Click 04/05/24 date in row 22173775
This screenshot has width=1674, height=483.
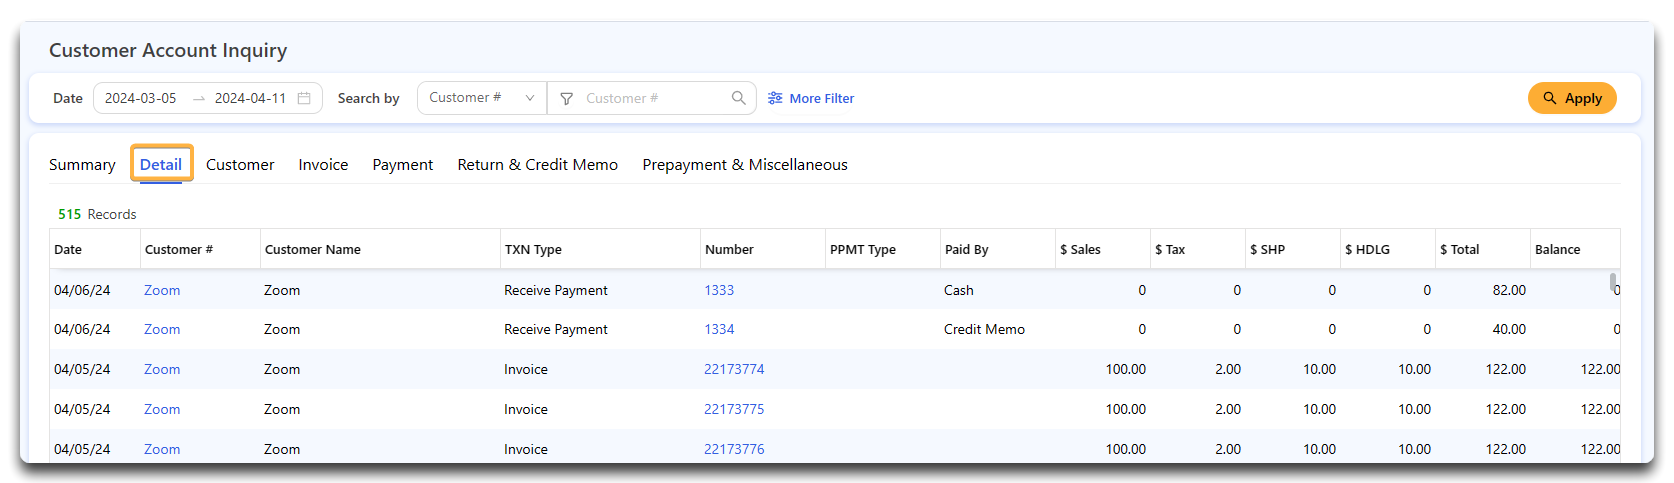[82, 409]
